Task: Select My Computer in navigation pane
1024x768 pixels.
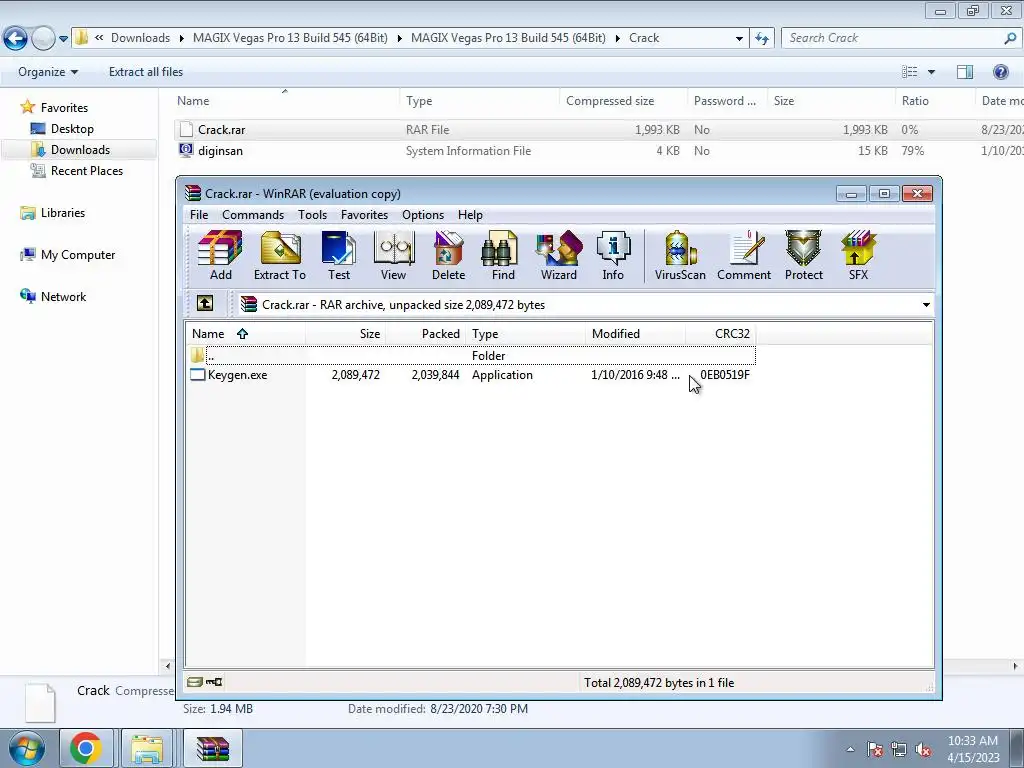Action: click(78, 255)
